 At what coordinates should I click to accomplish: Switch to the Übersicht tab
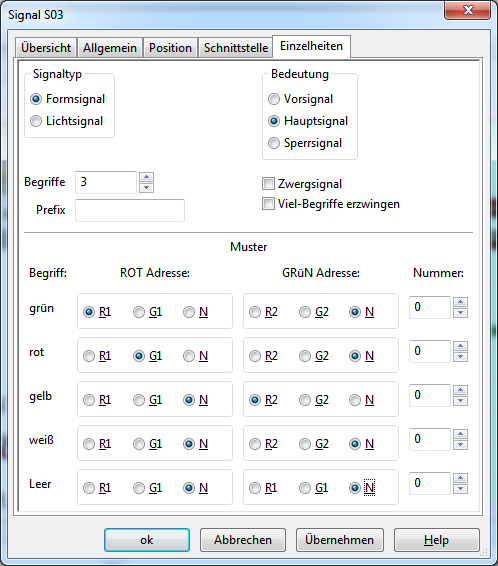[46, 48]
